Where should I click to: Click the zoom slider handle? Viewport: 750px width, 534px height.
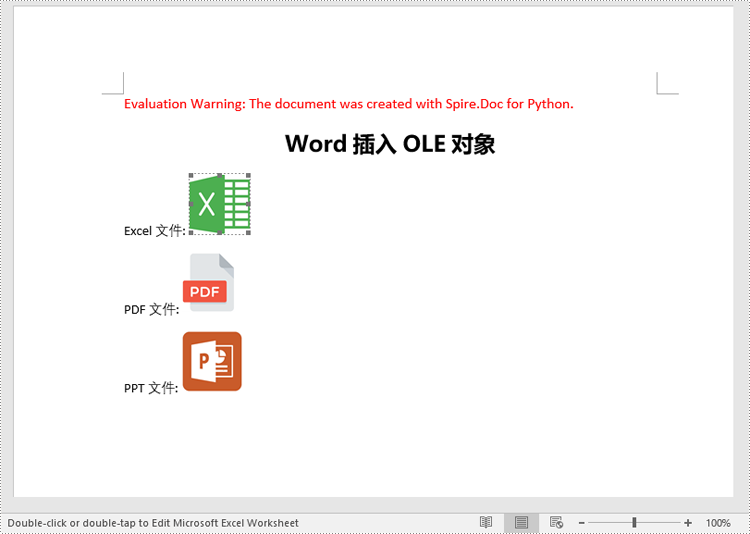point(634,523)
